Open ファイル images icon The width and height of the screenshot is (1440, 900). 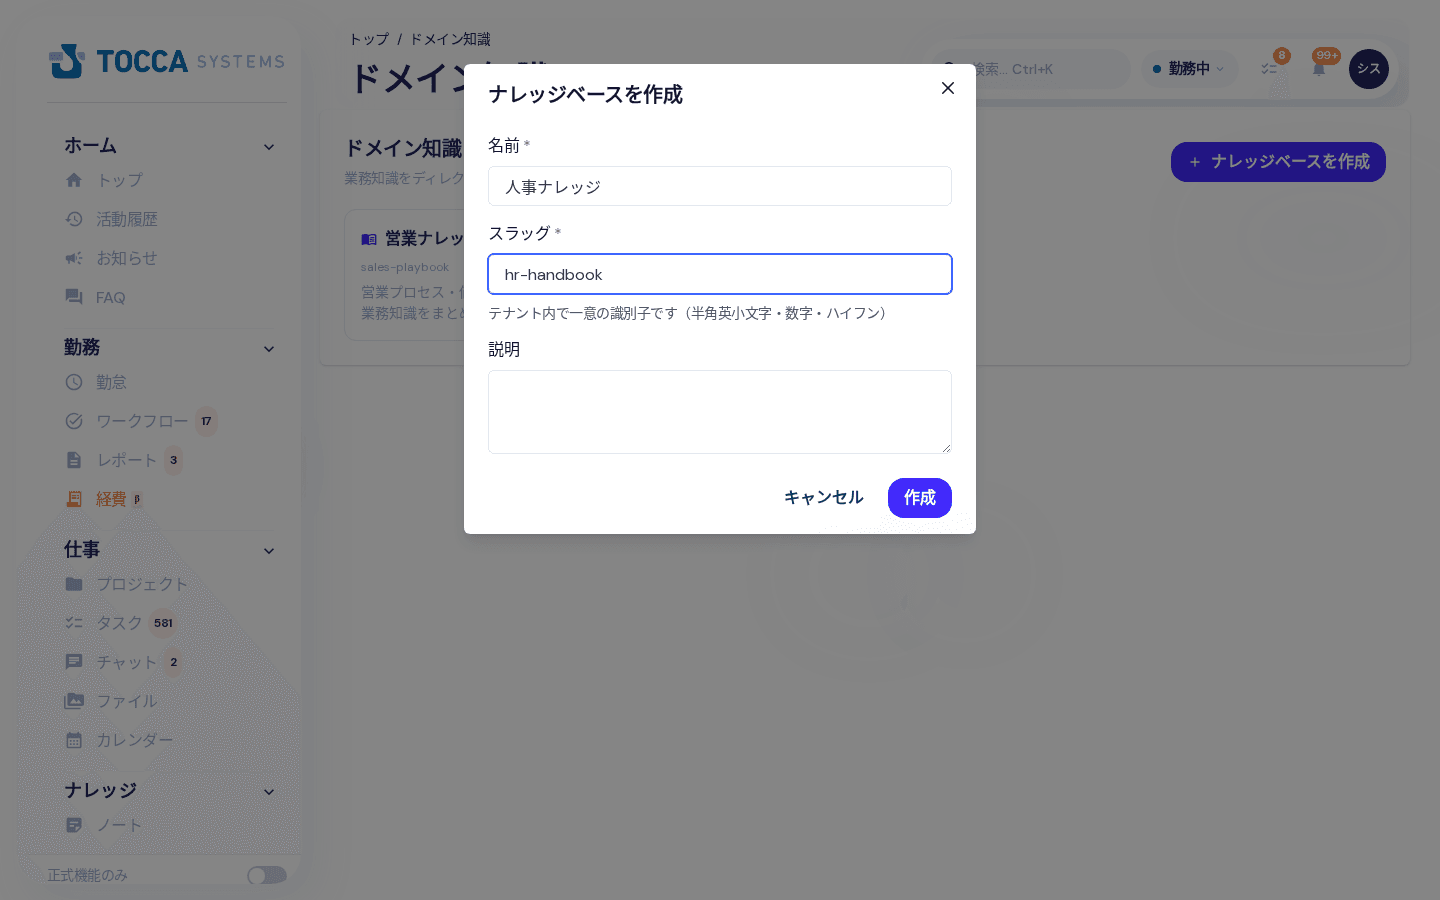(74, 701)
